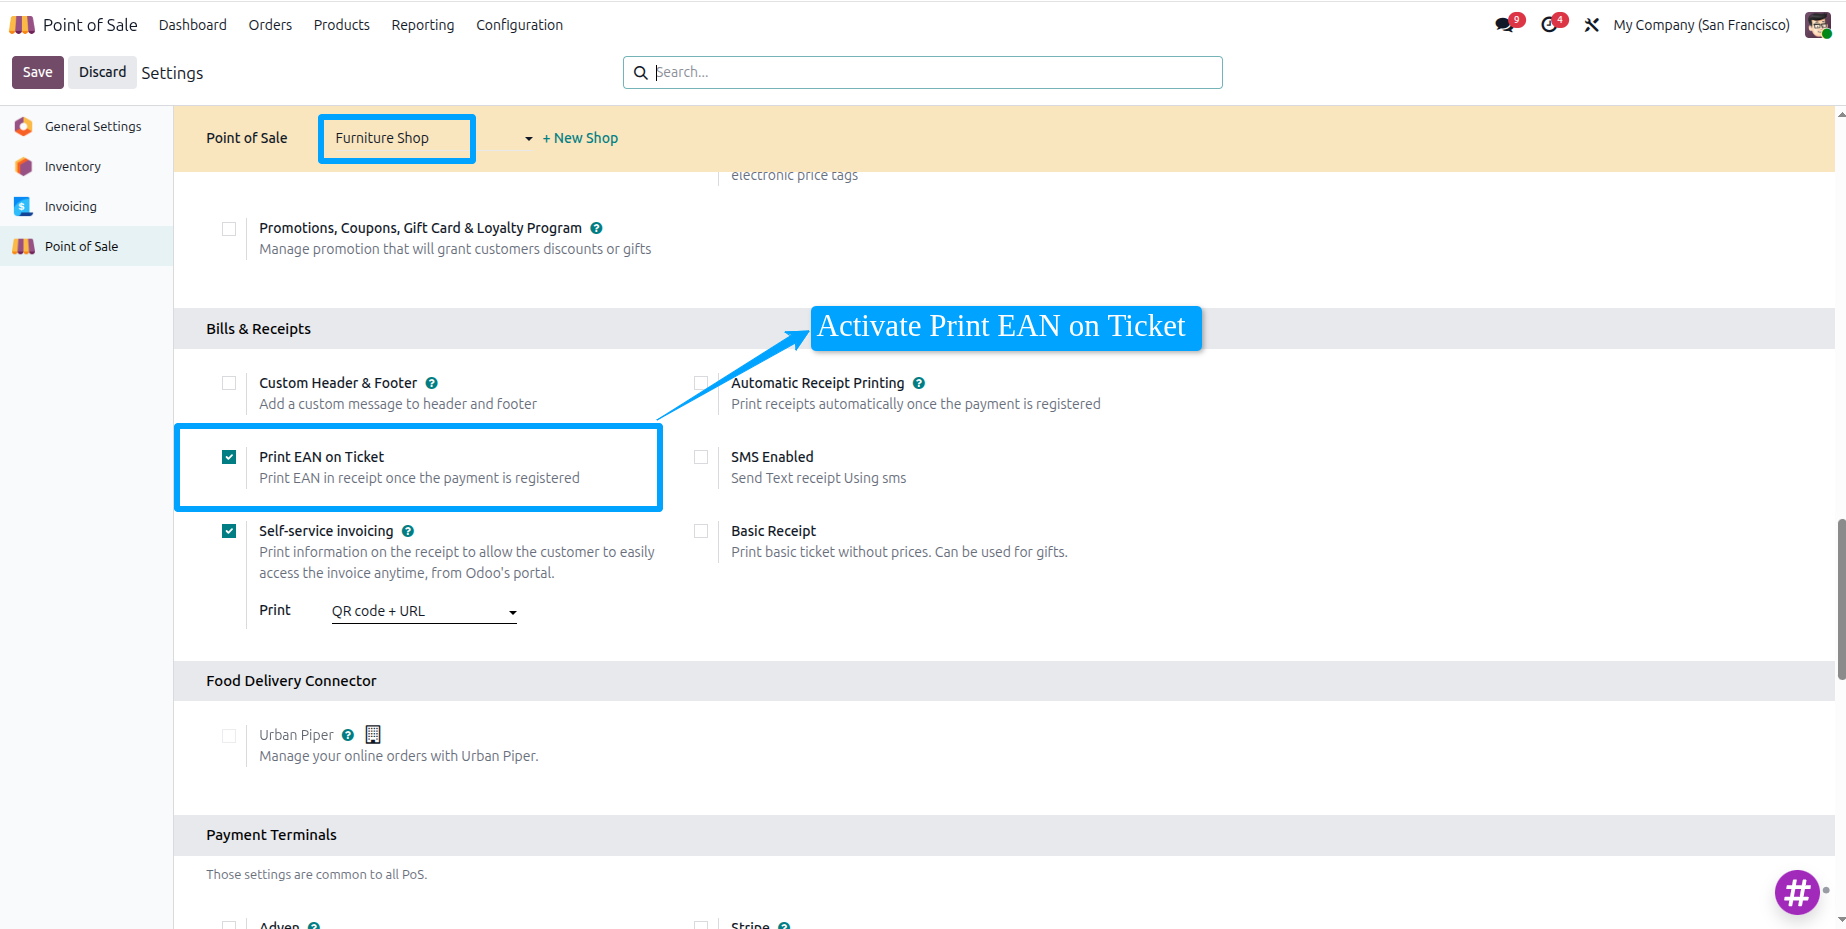The image size is (1846, 929).
Task: Open help icon next to Self-service invoicing
Action: (408, 531)
